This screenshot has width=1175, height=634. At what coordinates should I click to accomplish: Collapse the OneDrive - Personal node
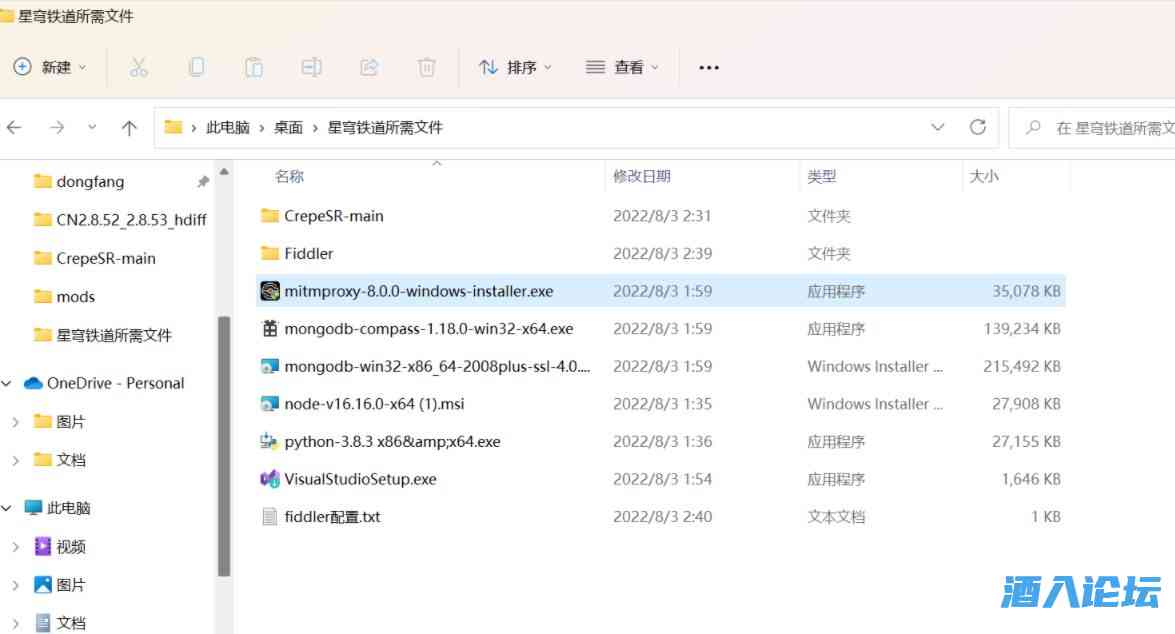tap(7, 383)
